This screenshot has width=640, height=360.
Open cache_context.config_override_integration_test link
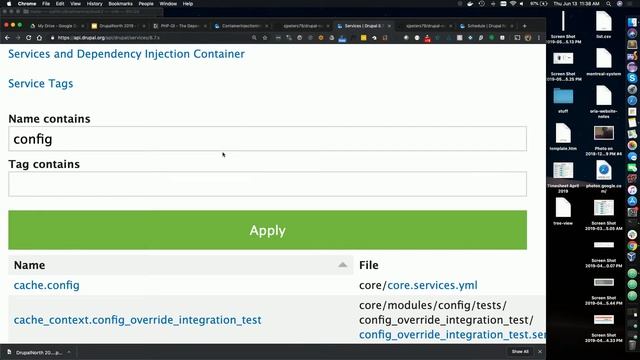pos(138,320)
